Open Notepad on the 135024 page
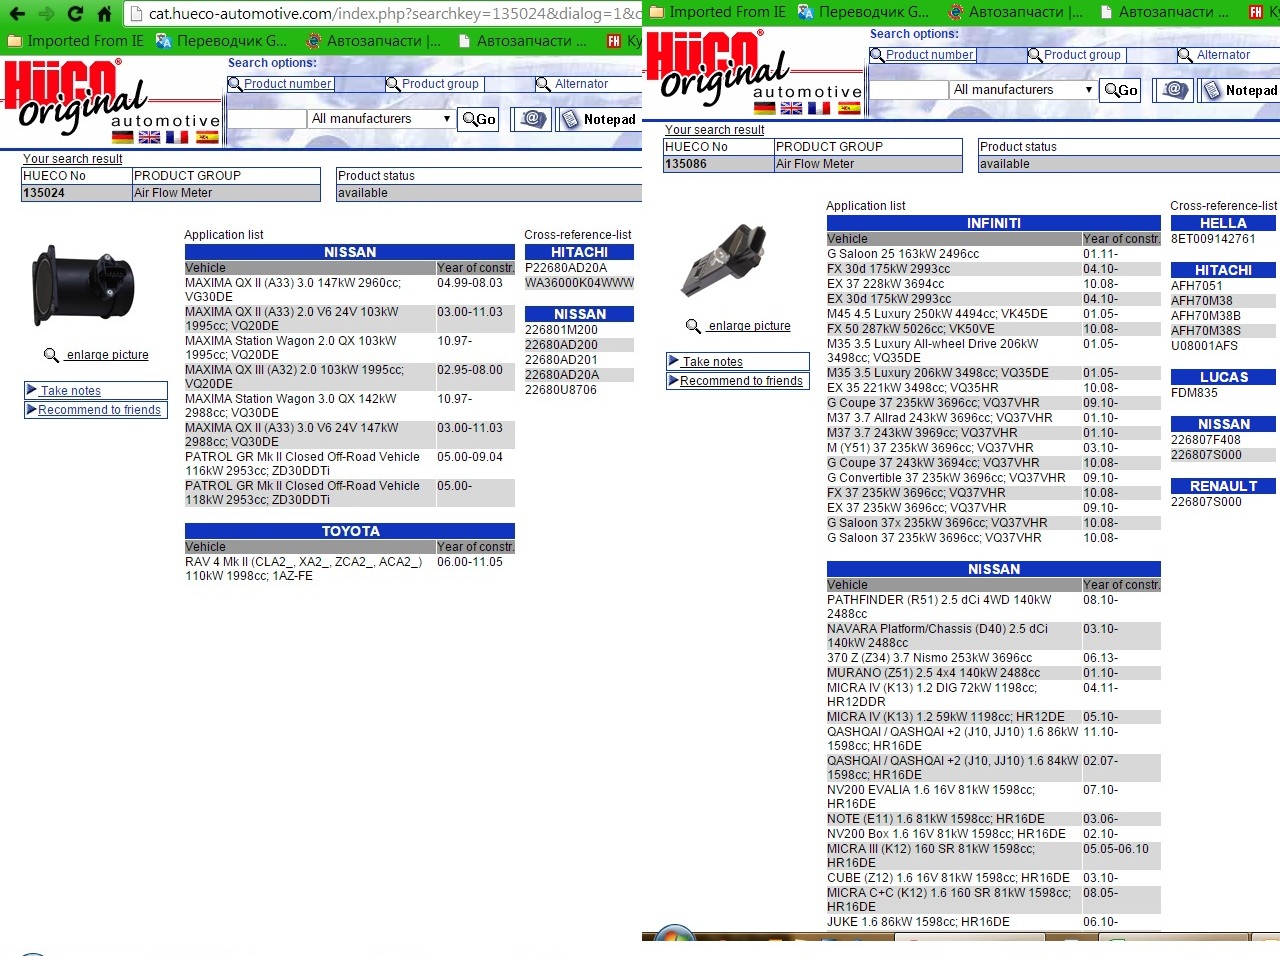 click(x=598, y=119)
